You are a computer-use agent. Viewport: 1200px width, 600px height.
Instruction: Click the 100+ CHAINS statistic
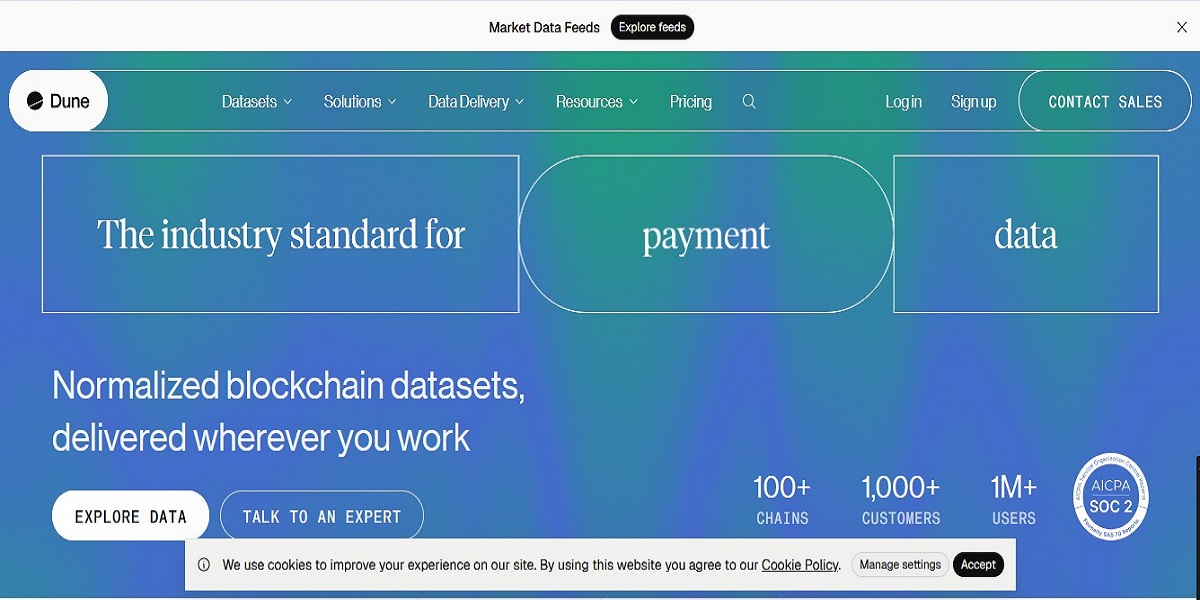pos(782,500)
